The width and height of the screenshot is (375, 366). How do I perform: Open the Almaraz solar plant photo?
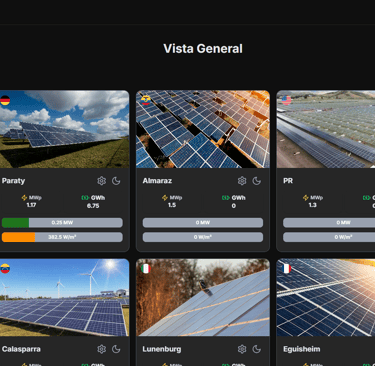point(203,129)
